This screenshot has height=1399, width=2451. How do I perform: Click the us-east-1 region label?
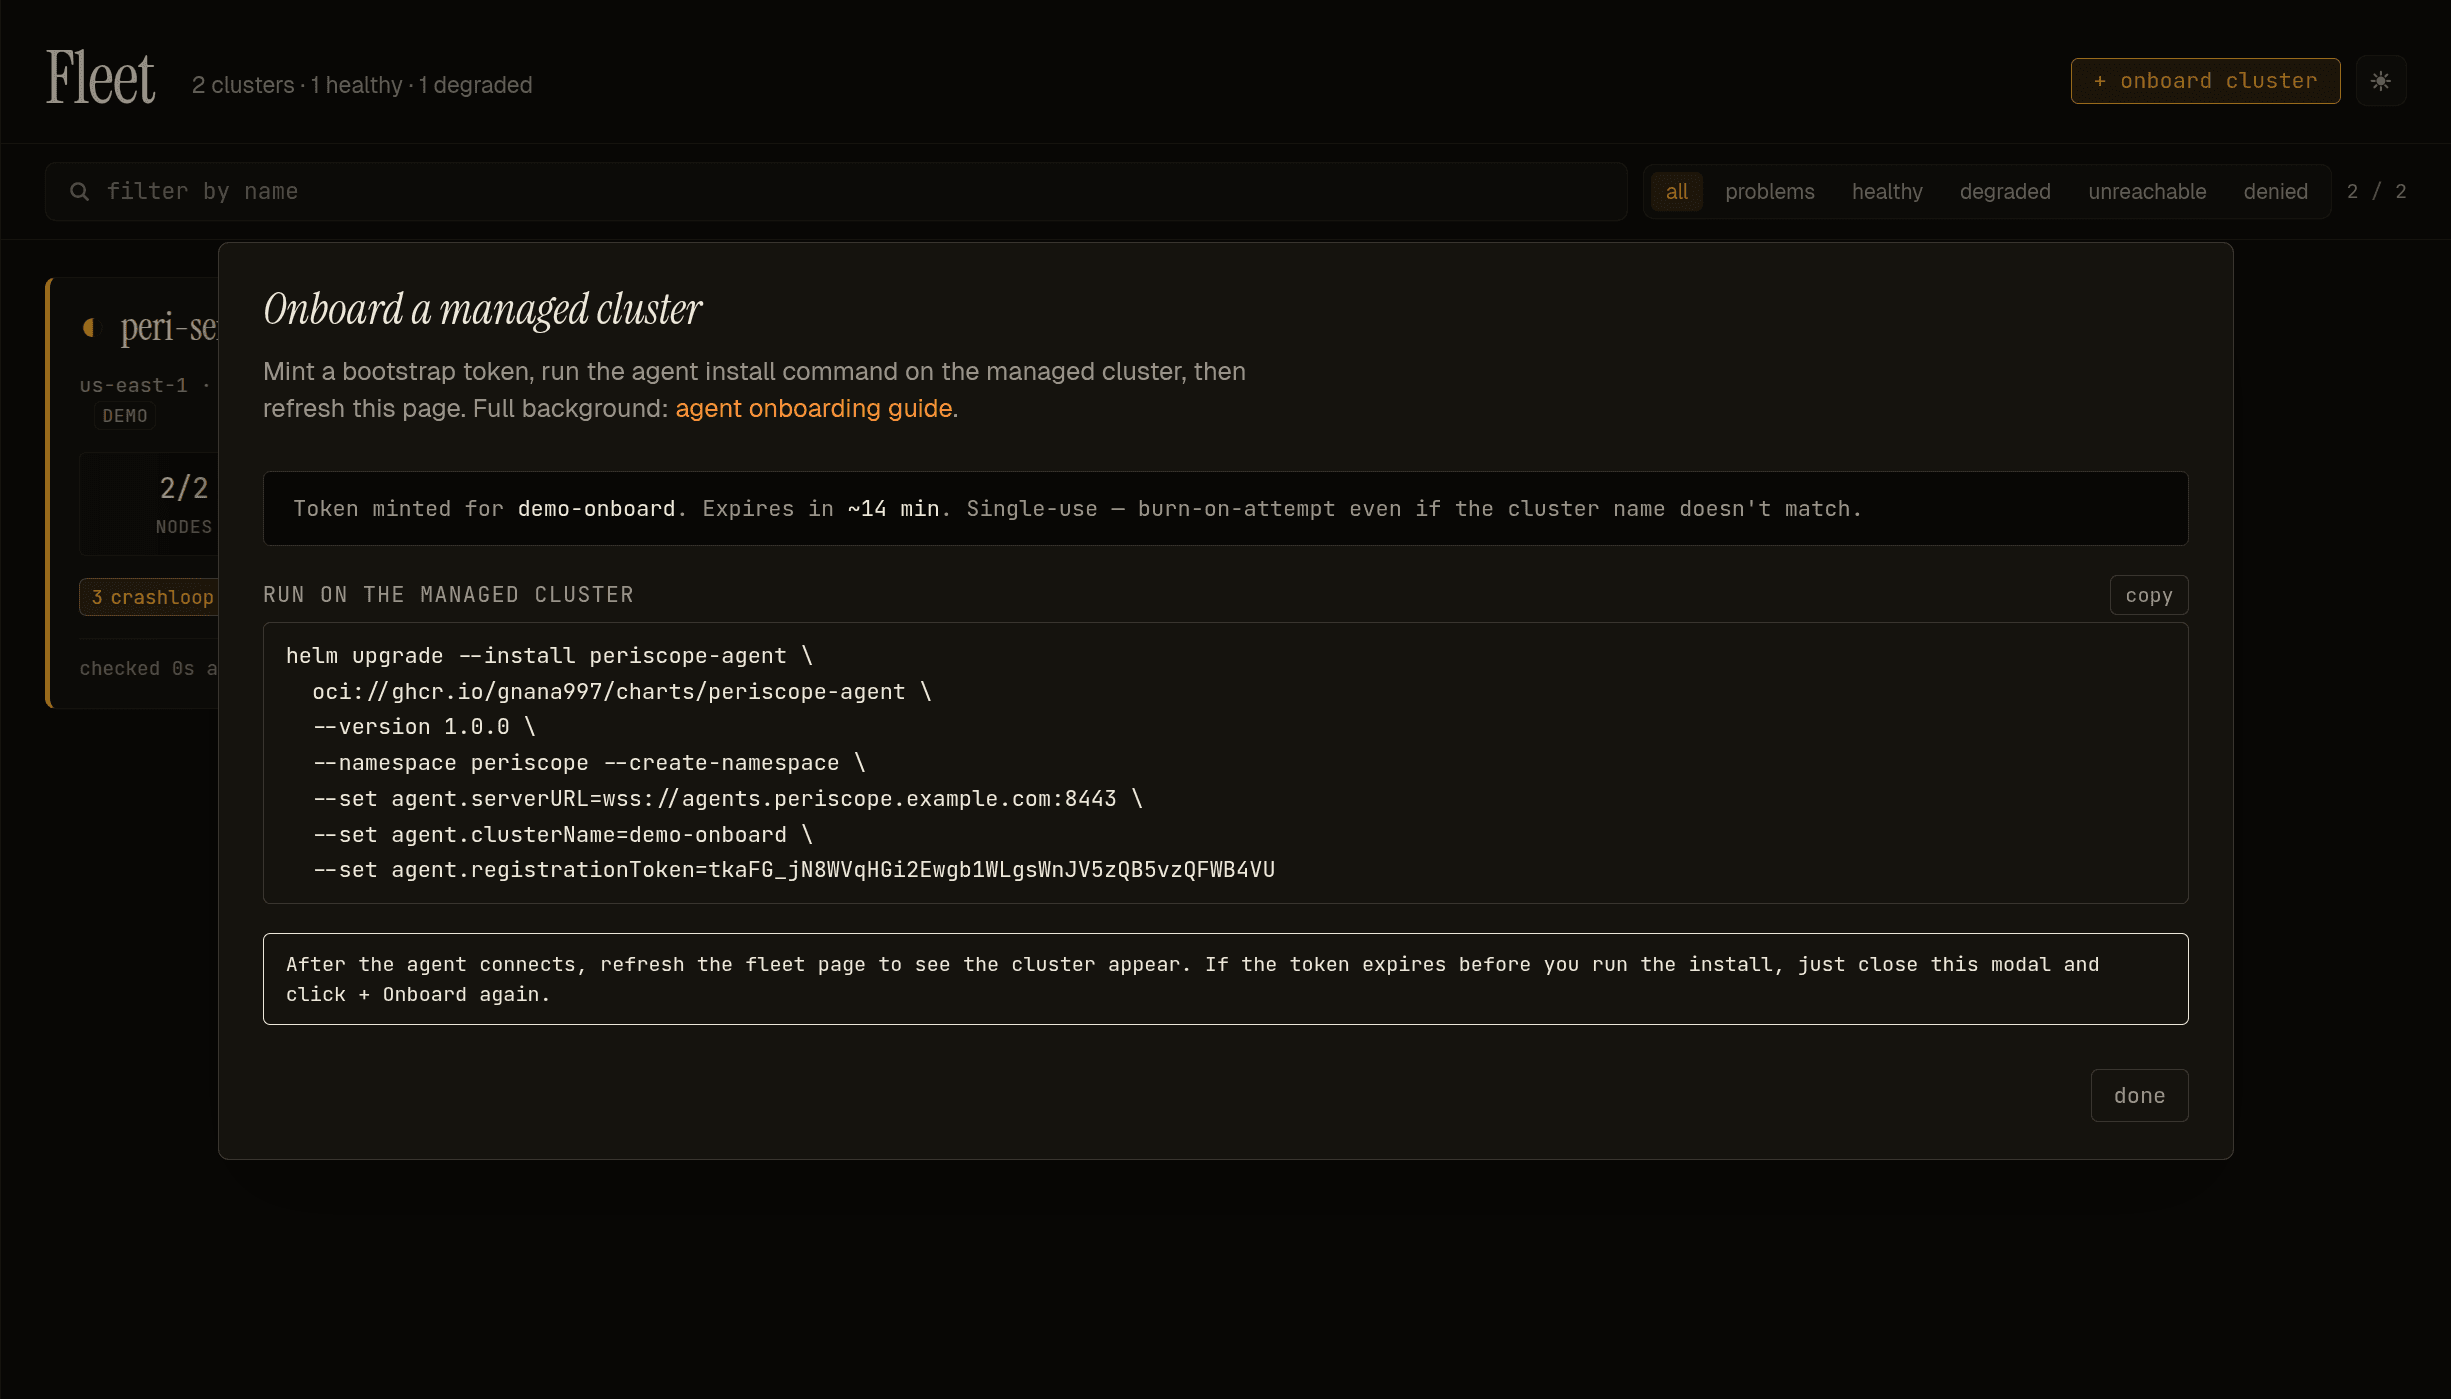(x=134, y=385)
